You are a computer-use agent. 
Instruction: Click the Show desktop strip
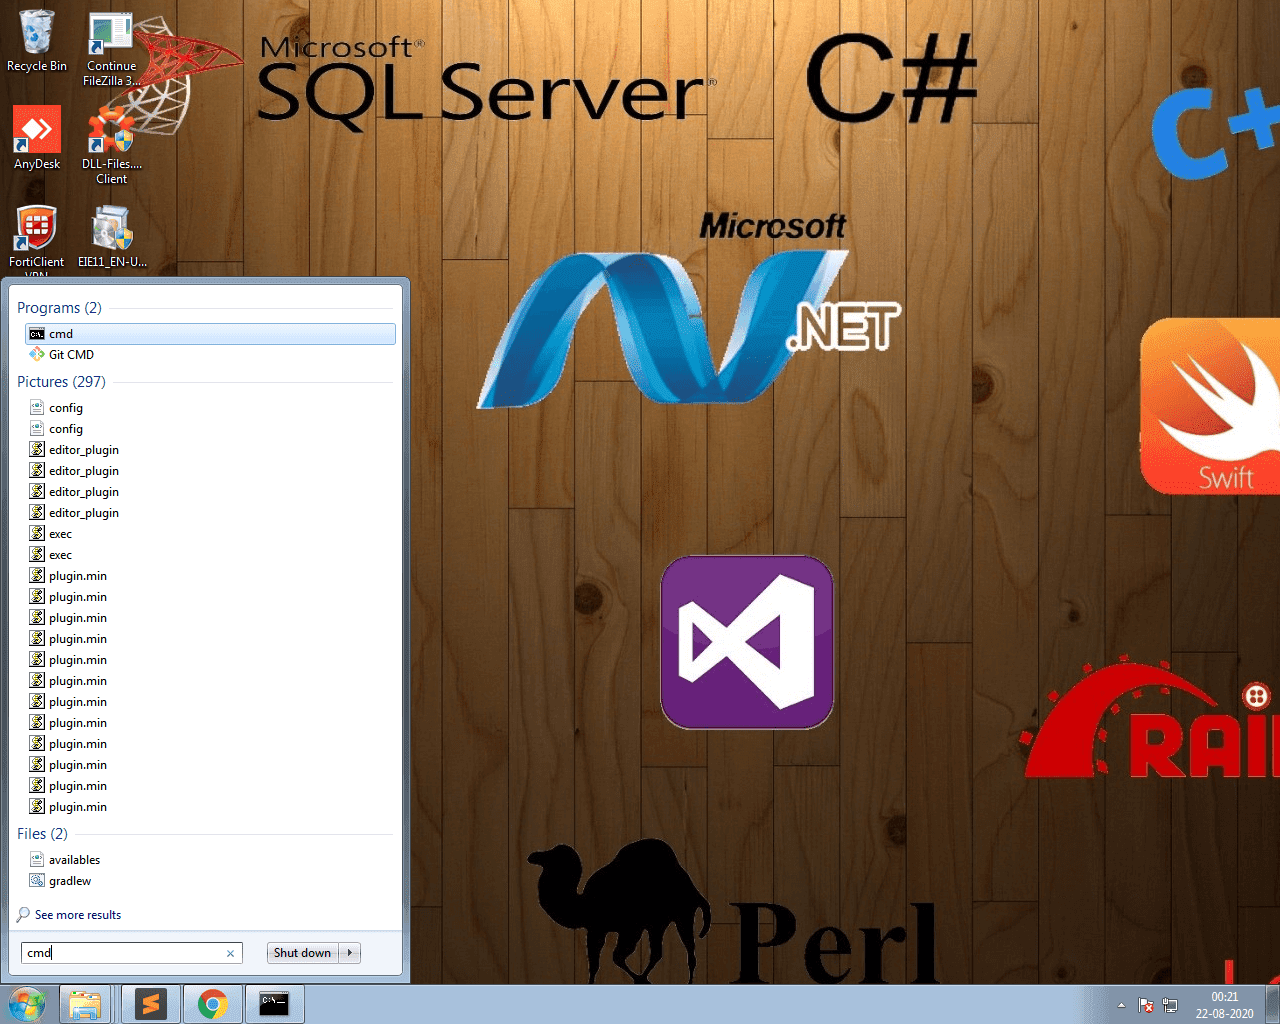1272,1004
